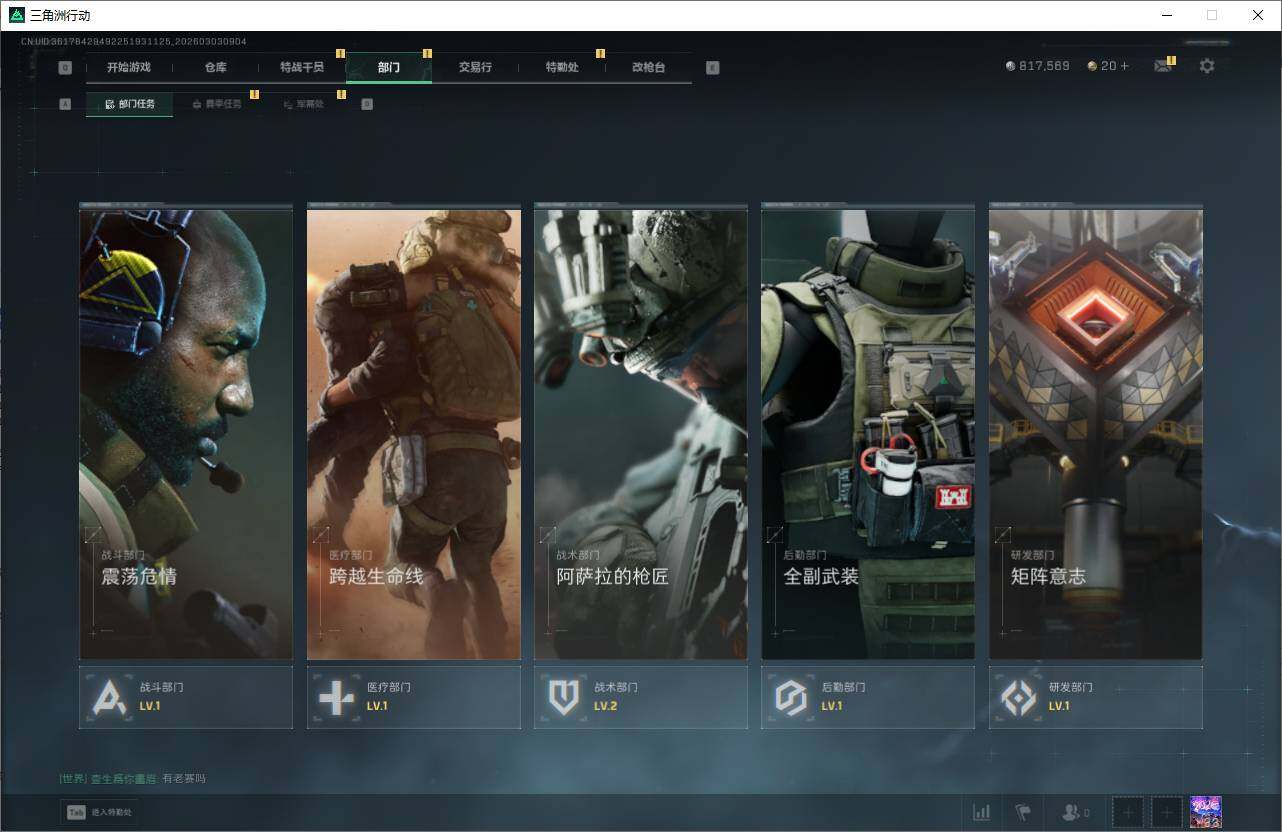Click the player avatar in bottom right
Viewport: 1282px width, 832px height.
click(1206, 812)
